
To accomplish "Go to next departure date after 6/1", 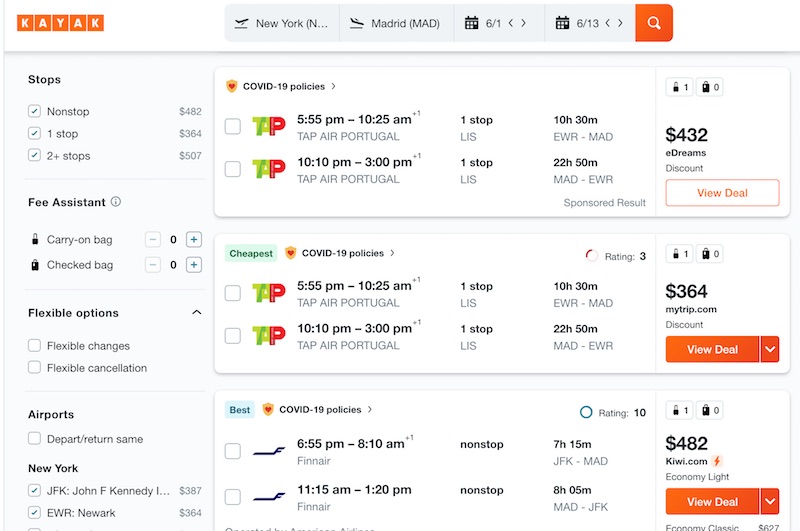I will 523,23.
